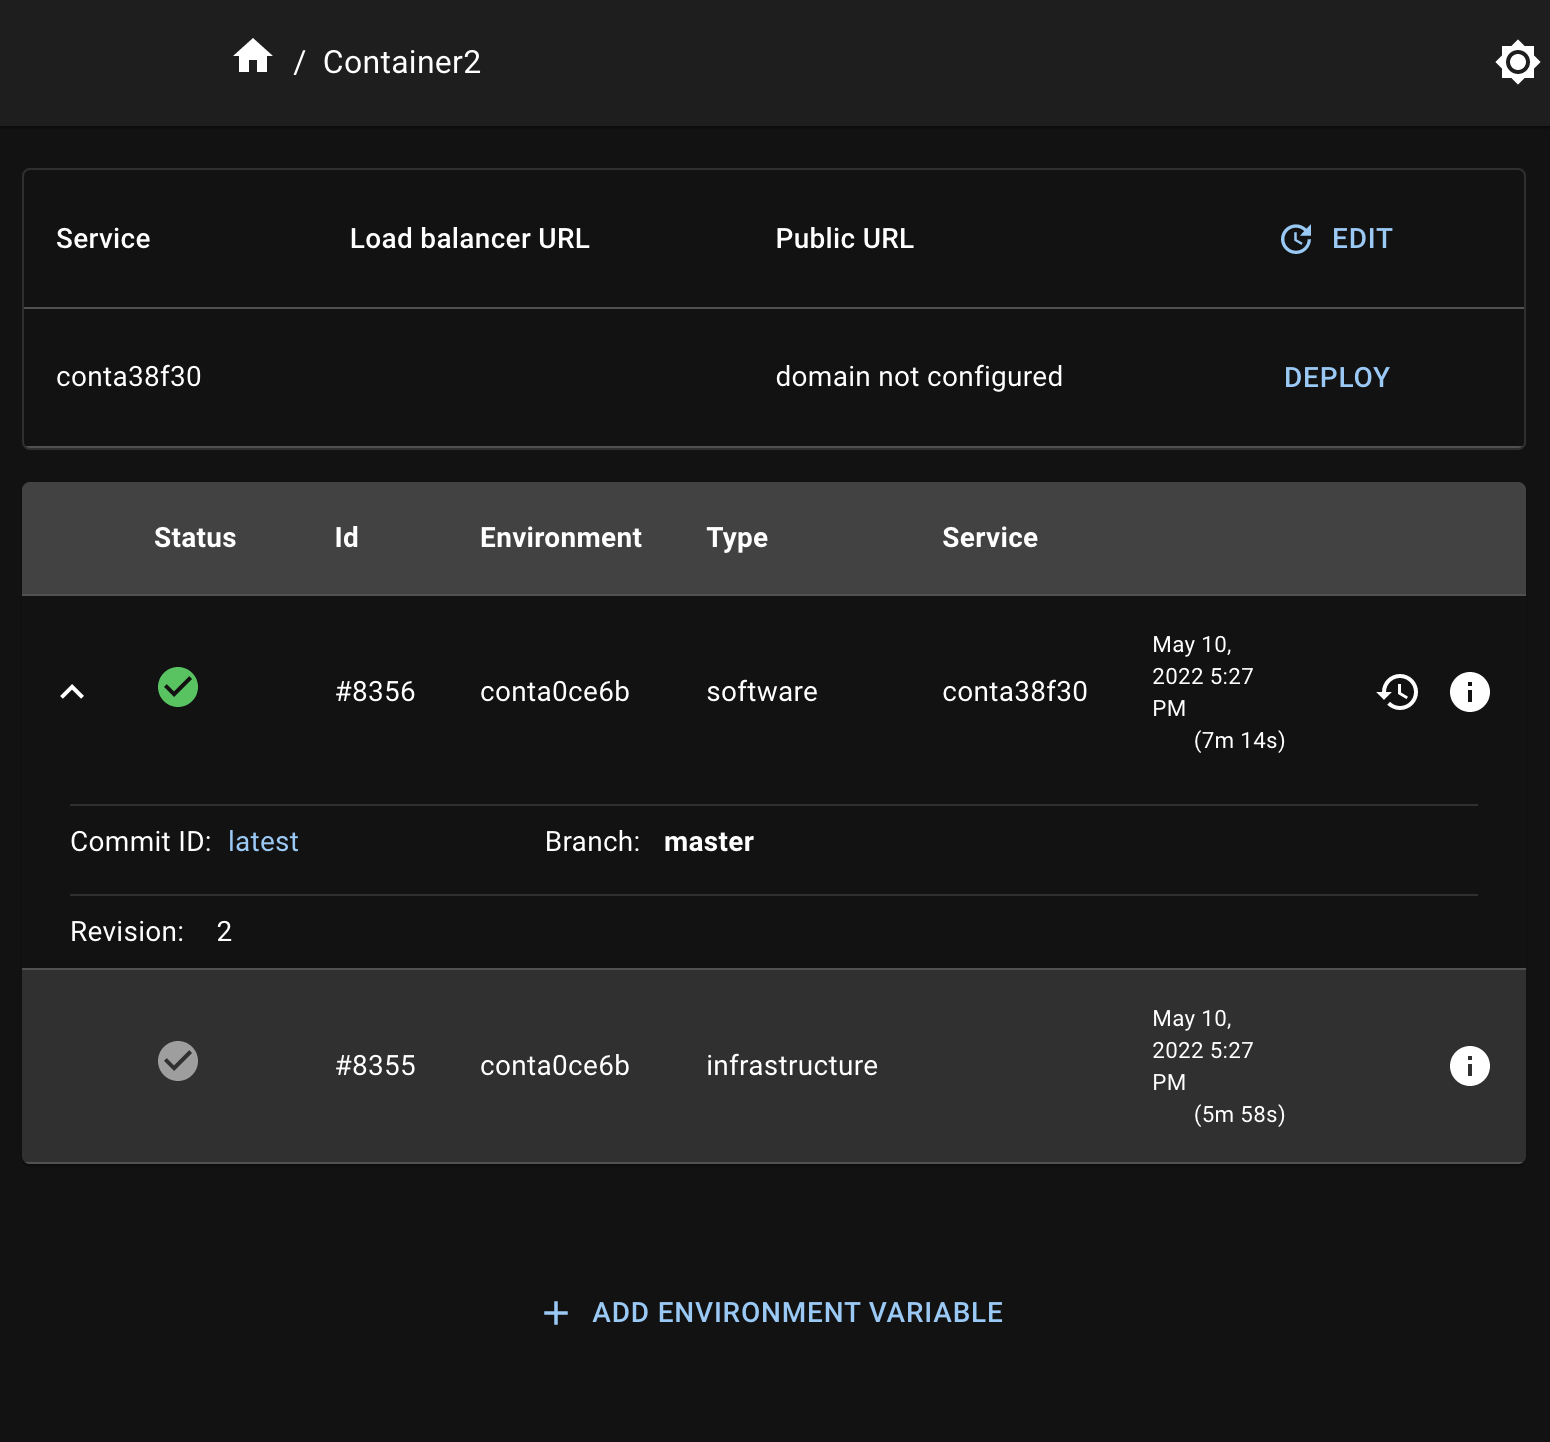Click Container2 breadcrumb label
1550x1442 pixels.
402,62
